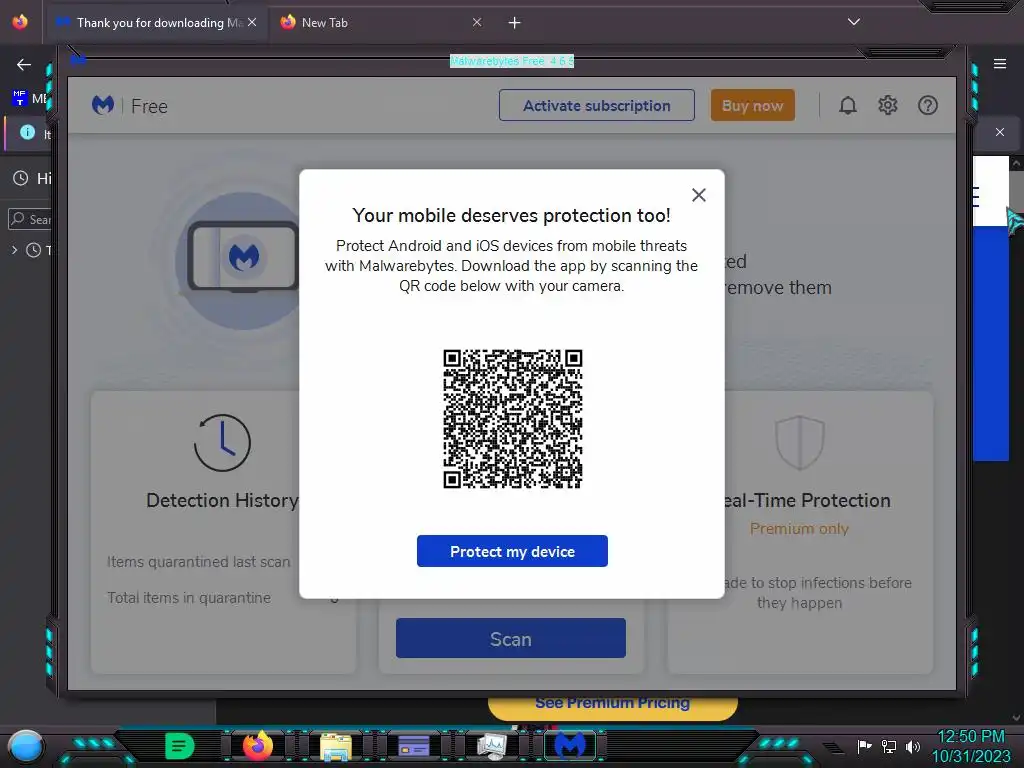Click the Malwarebytes taskbar icon
Viewport: 1024px width, 768px height.
pyautogui.click(x=569, y=746)
